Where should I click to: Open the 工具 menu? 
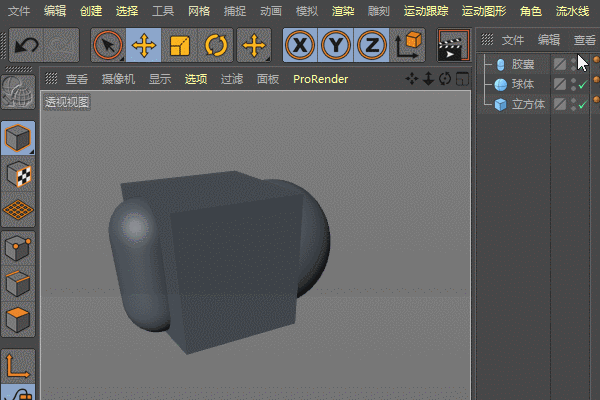coord(163,11)
